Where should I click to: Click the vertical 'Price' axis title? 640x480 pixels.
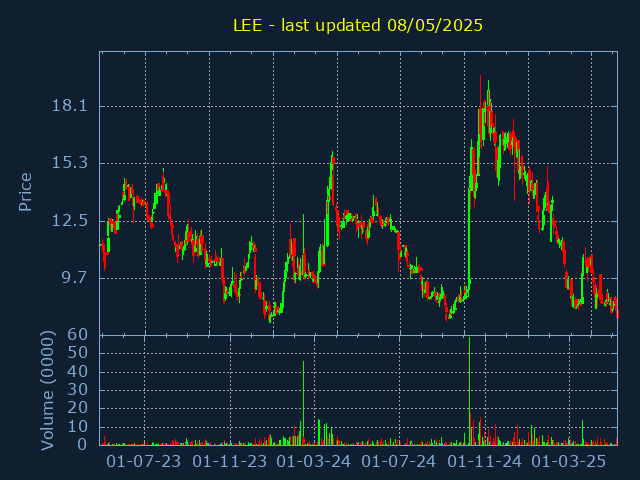[25, 192]
